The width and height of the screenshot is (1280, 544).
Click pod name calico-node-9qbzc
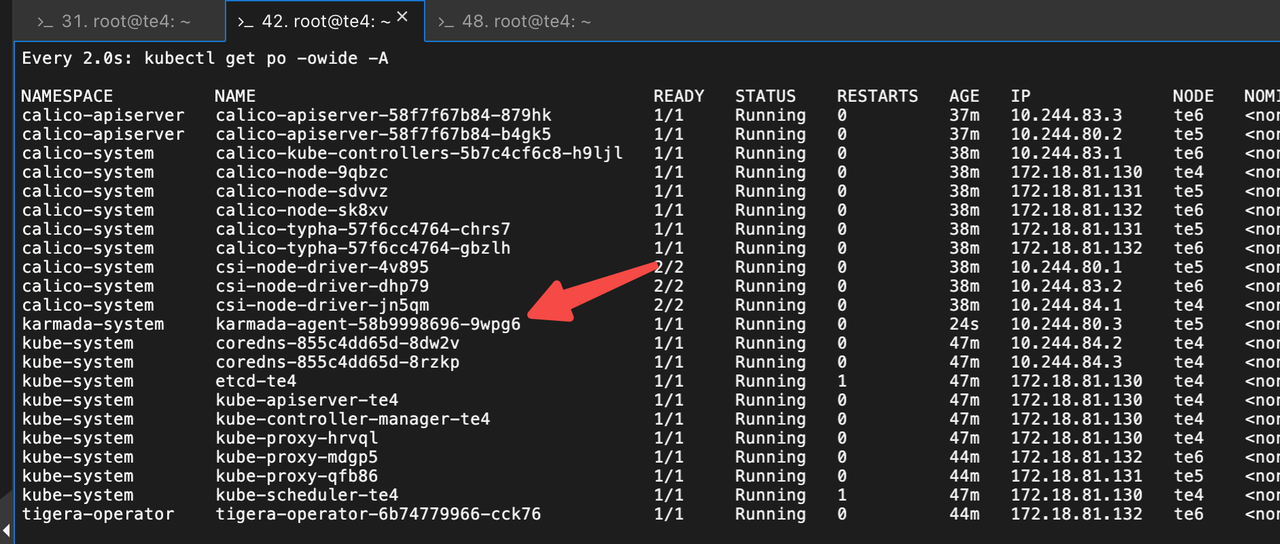click(x=302, y=172)
